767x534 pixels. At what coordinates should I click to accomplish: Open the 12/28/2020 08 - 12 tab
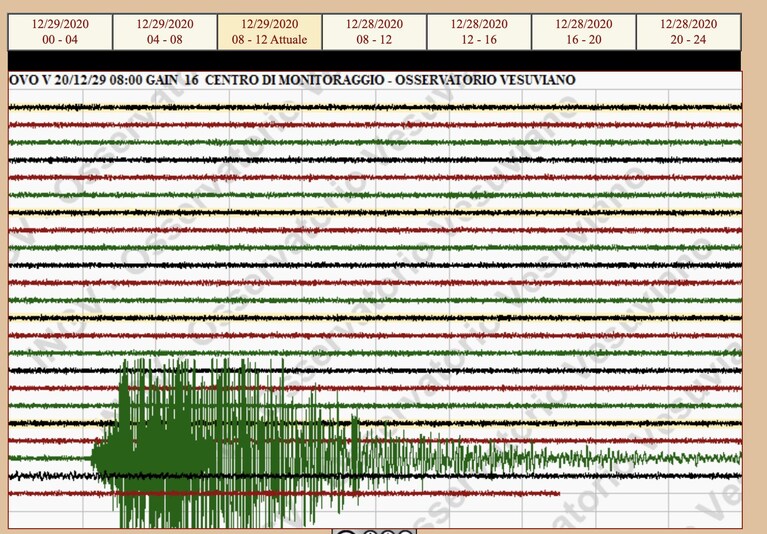374,32
